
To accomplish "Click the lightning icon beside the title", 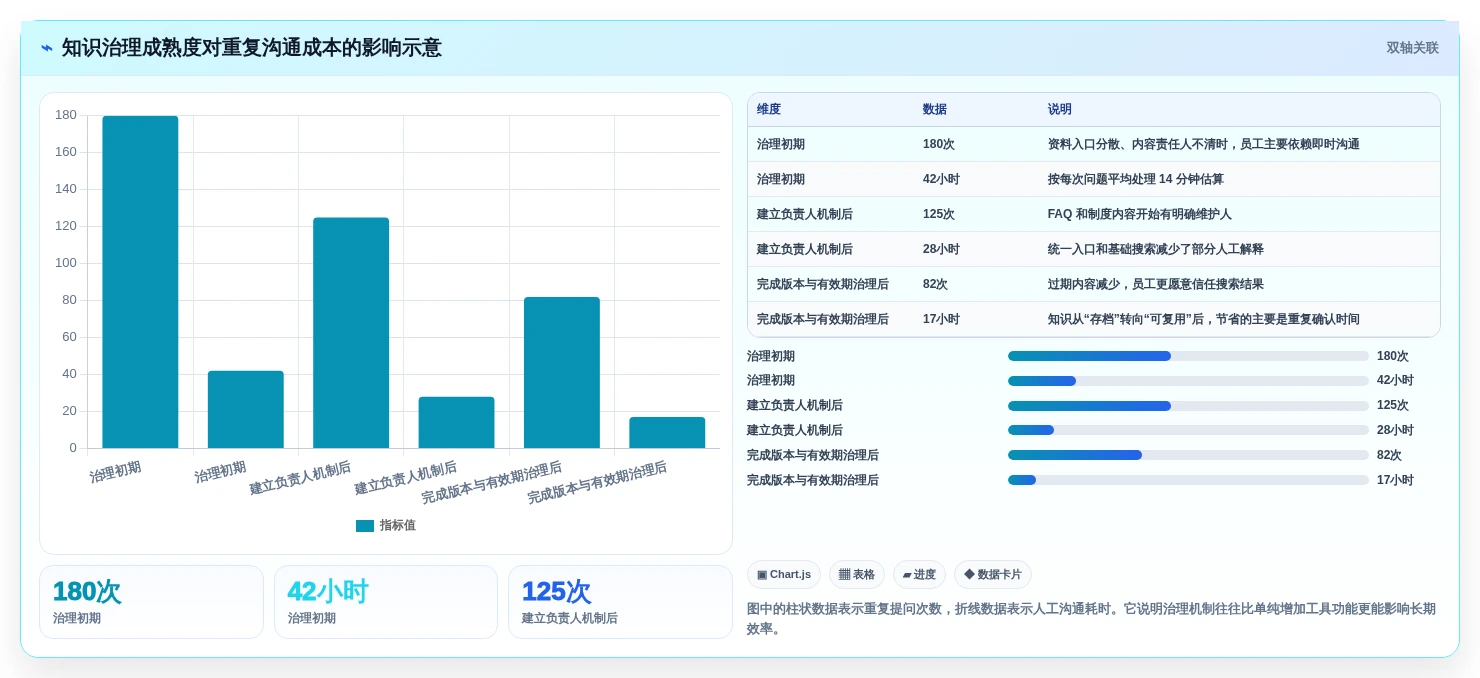I will point(47,48).
